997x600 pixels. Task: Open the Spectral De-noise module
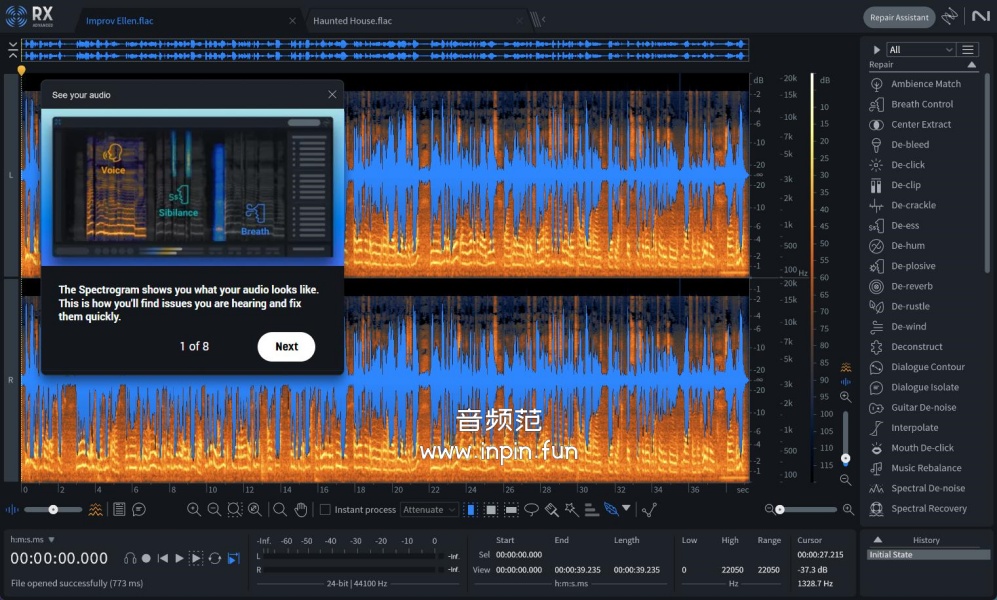click(927, 489)
